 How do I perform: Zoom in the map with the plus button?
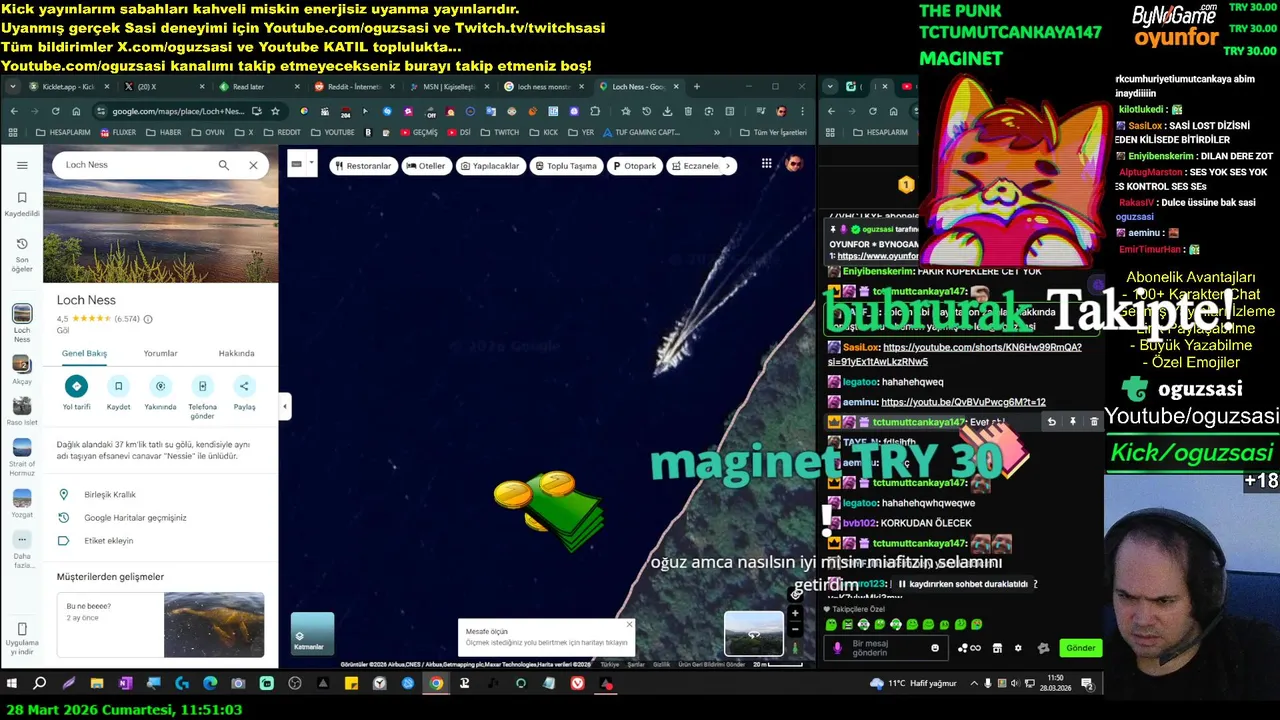coord(795,613)
